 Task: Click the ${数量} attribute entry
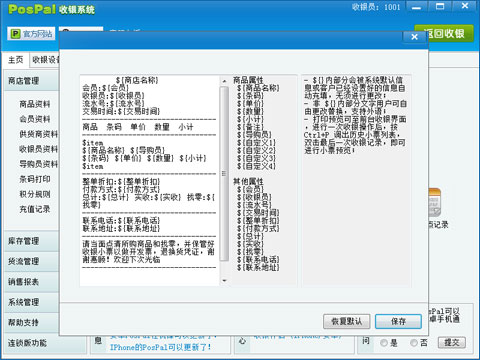[x=250, y=111]
